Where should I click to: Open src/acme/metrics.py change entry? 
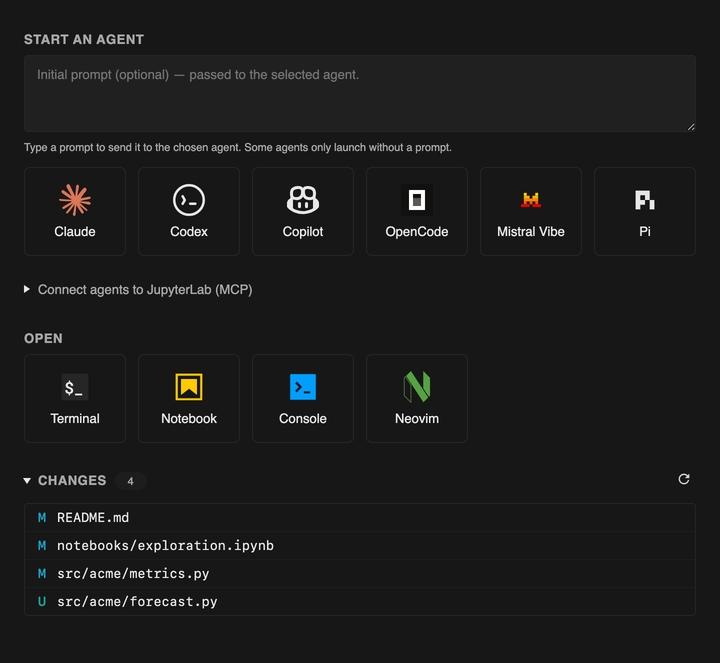click(360, 573)
